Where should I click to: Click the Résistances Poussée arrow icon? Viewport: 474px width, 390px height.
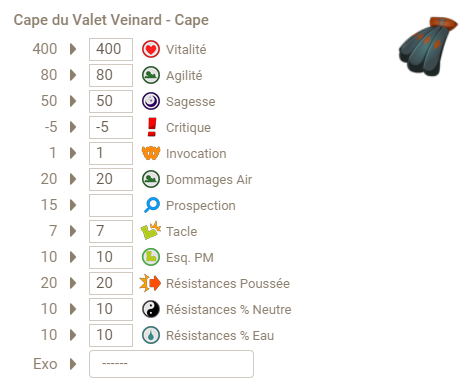click(x=150, y=283)
